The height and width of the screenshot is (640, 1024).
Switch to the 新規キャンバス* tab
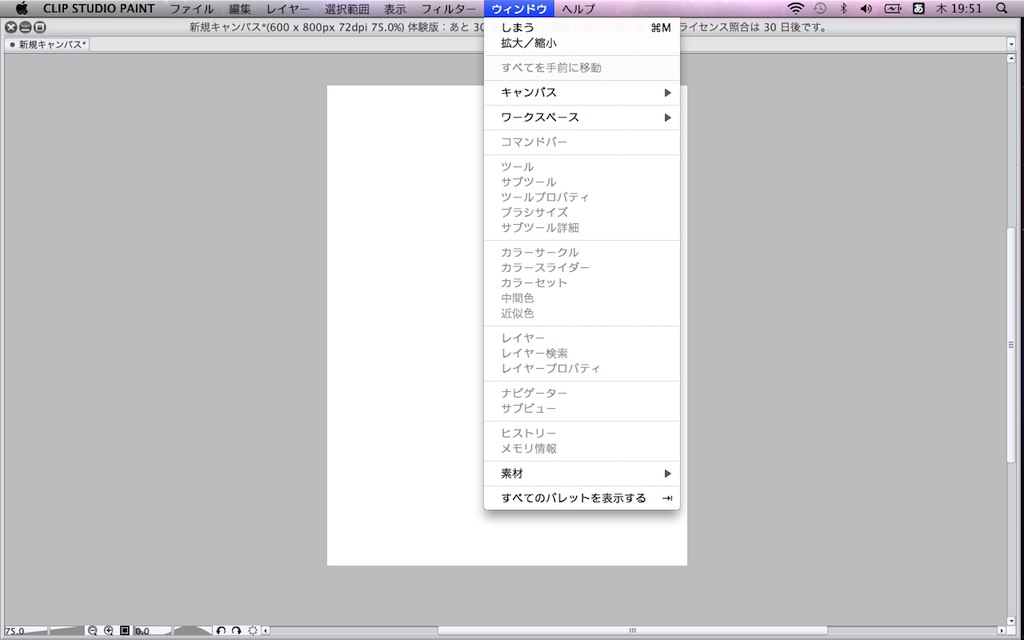(47, 44)
